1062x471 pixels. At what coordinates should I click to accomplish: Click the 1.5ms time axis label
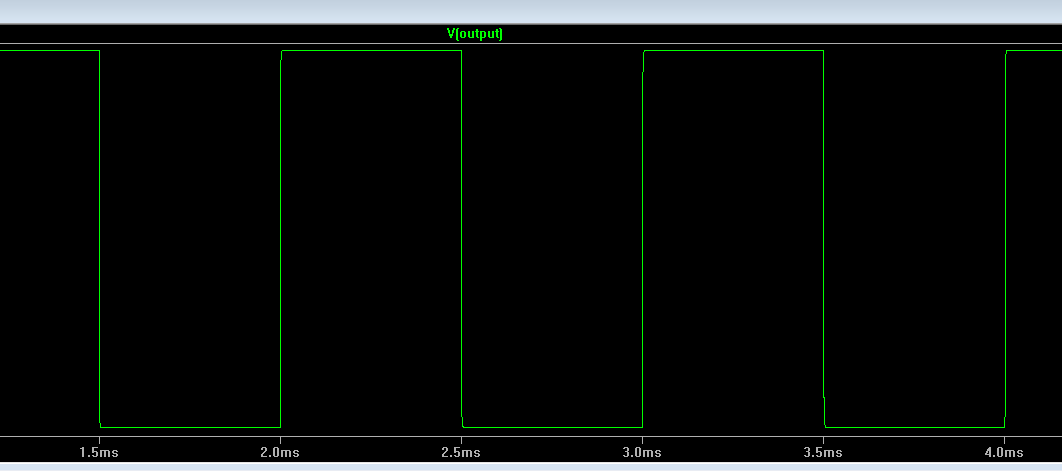(x=99, y=452)
